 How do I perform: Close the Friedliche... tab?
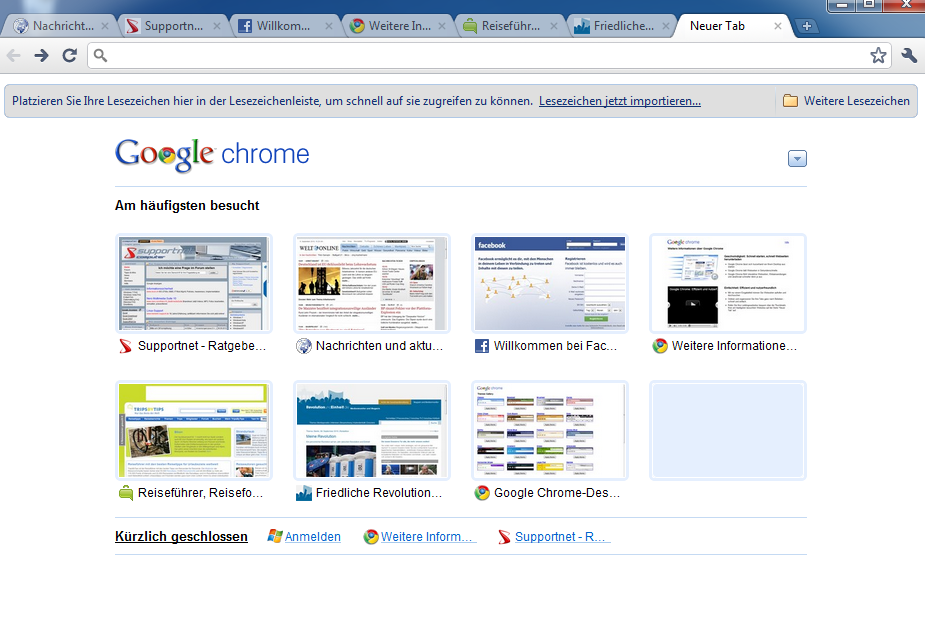(665, 26)
